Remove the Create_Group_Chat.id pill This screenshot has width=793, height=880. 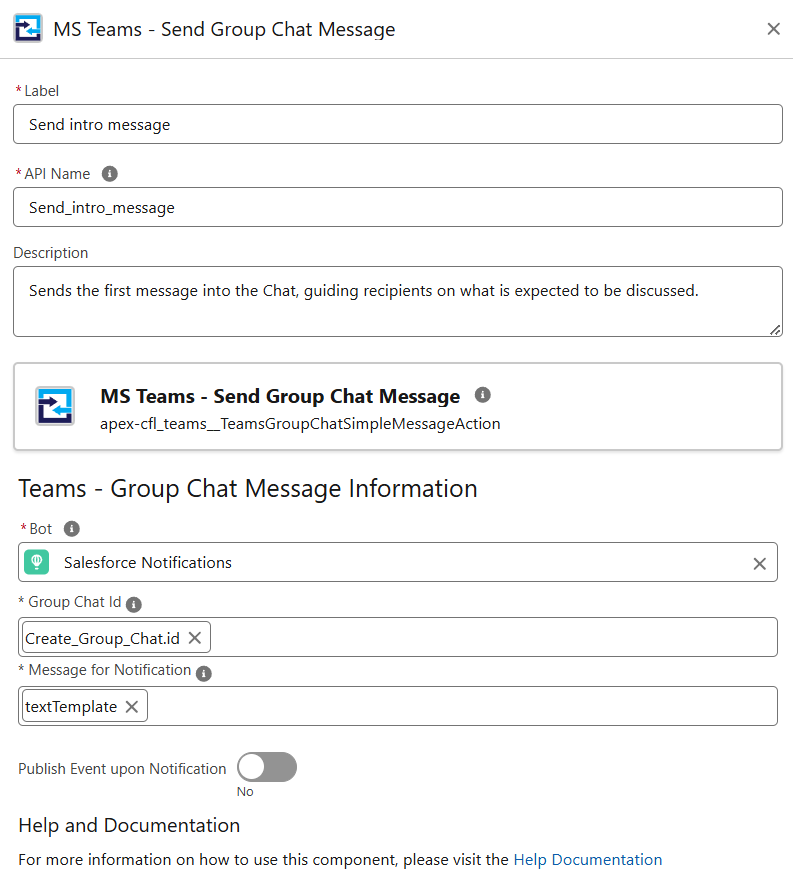point(195,638)
